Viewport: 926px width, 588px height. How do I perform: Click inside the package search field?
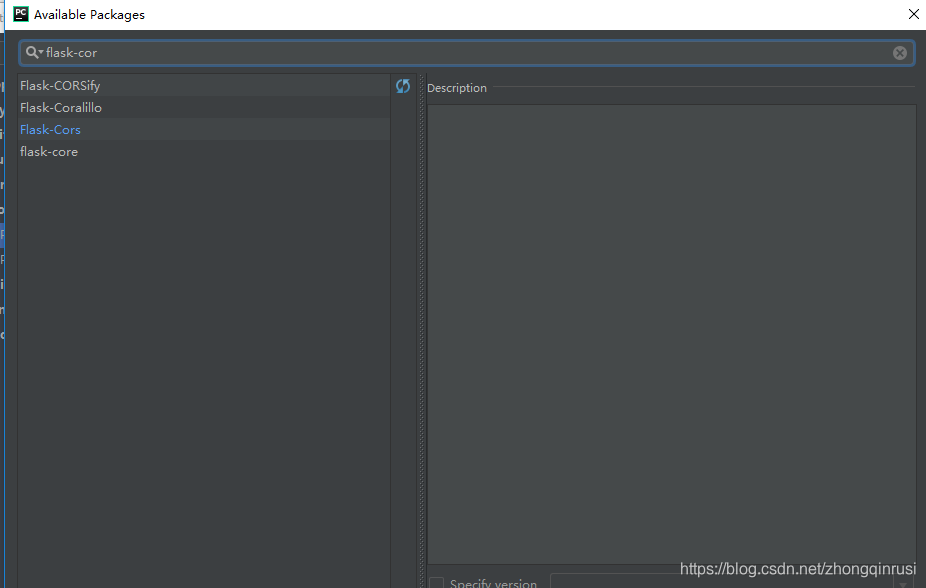click(x=200, y=52)
